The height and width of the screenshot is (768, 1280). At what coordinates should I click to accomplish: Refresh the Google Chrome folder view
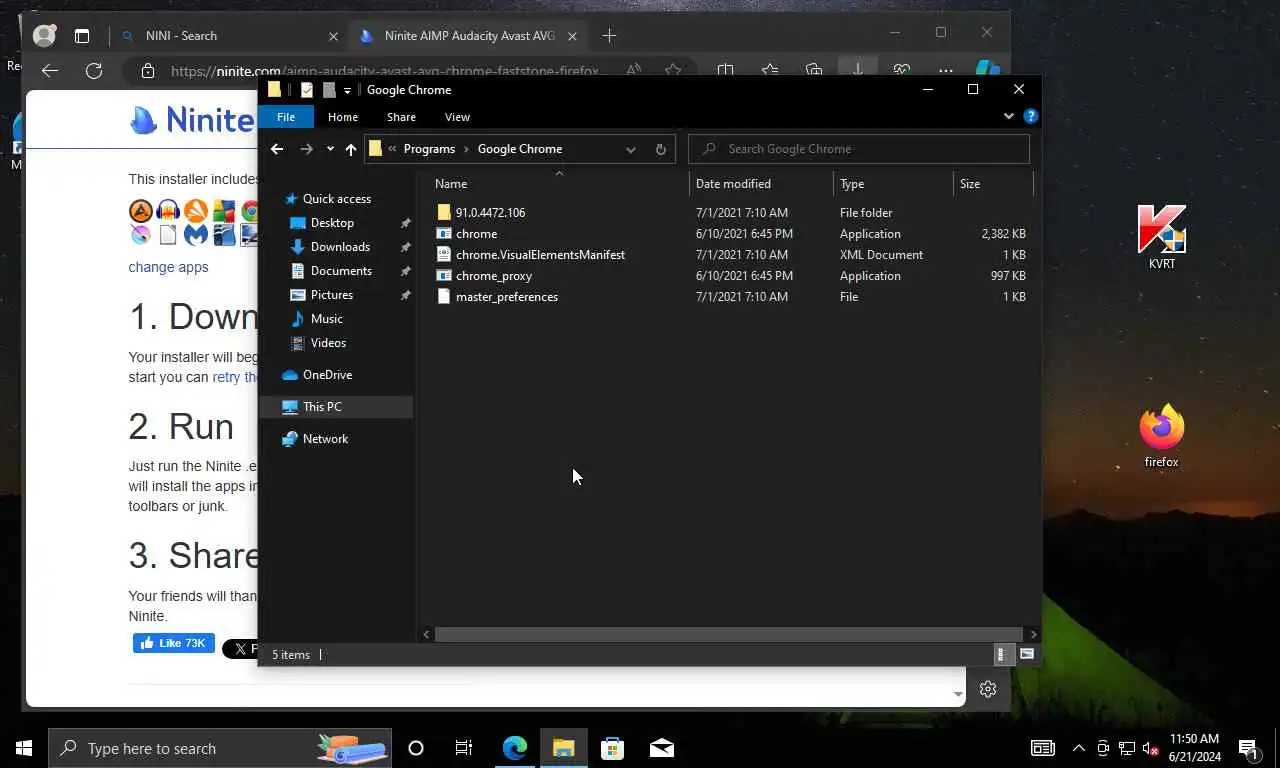(x=660, y=149)
